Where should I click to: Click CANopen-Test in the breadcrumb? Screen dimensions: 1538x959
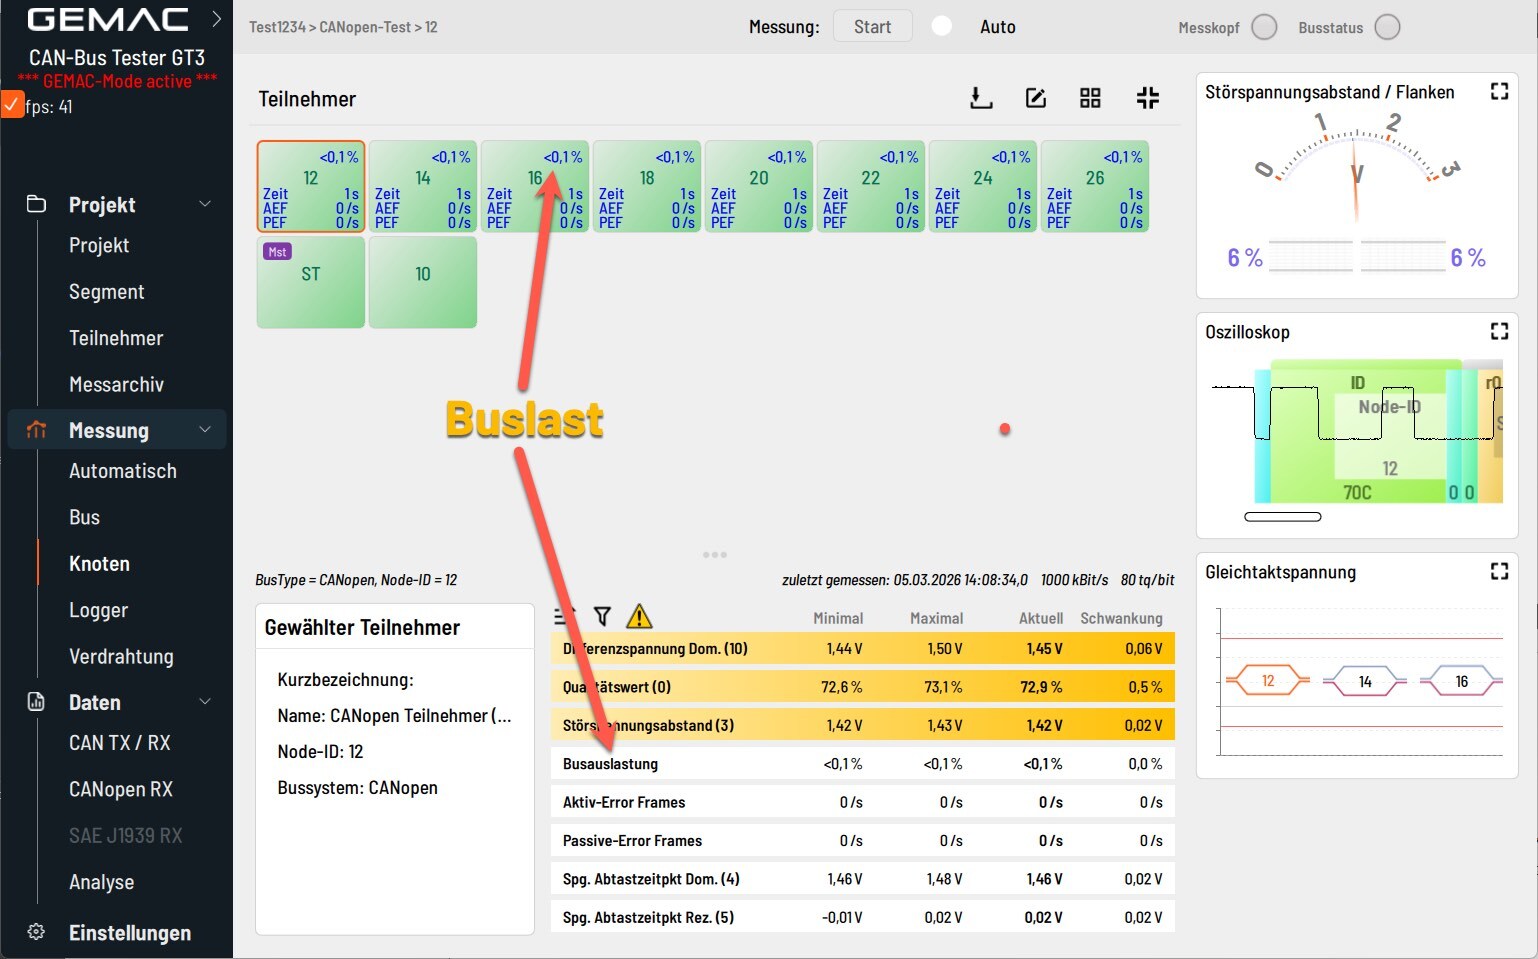tap(365, 27)
